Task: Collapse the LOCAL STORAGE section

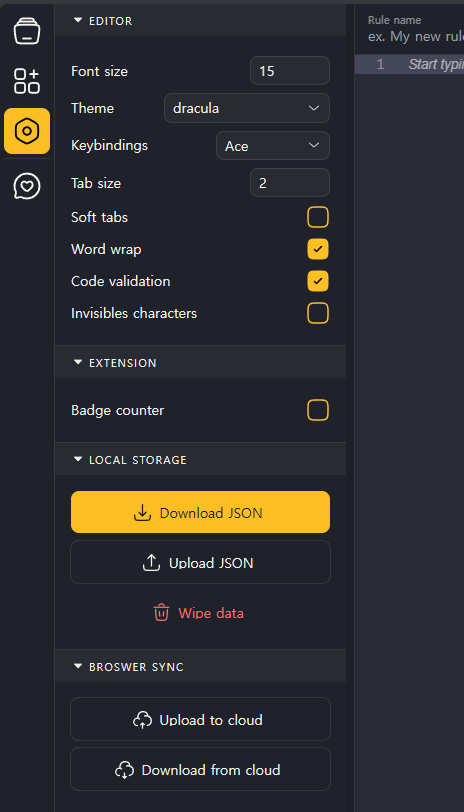Action: (130, 459)
